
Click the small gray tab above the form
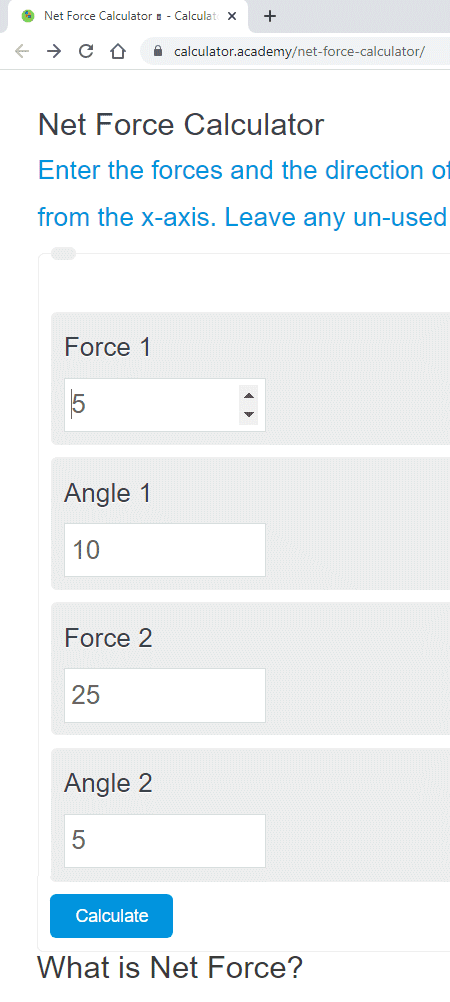63,254
